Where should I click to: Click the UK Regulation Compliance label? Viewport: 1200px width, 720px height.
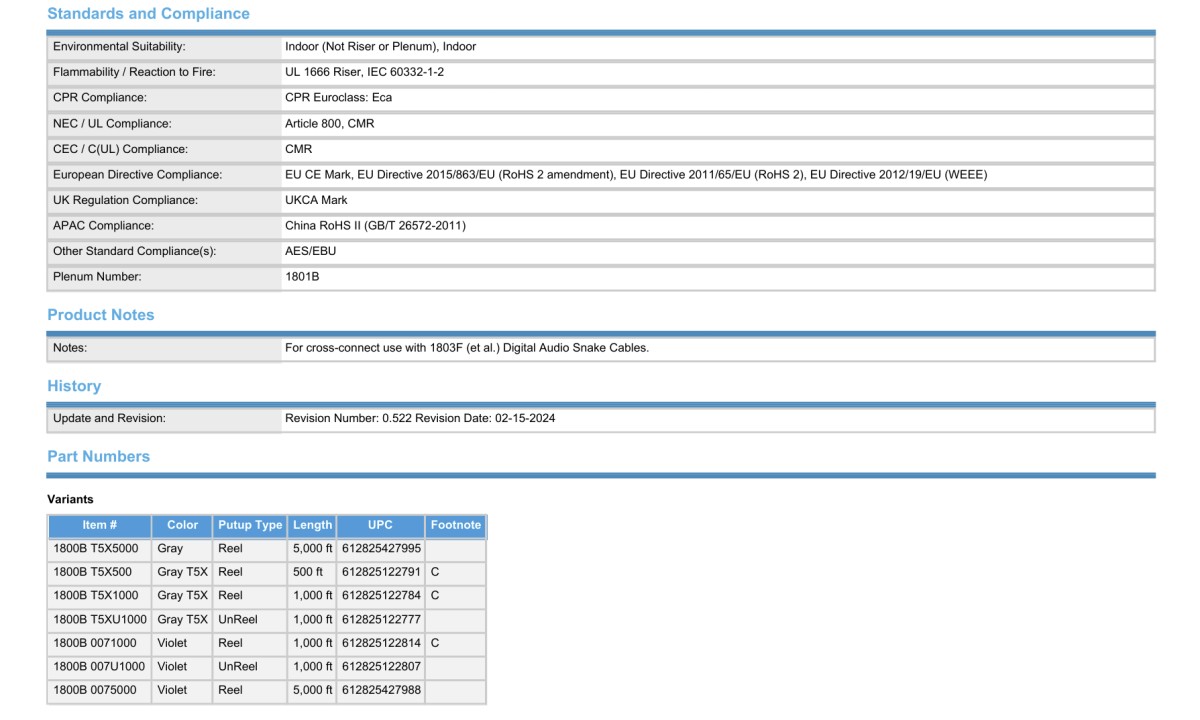point(125,200)
